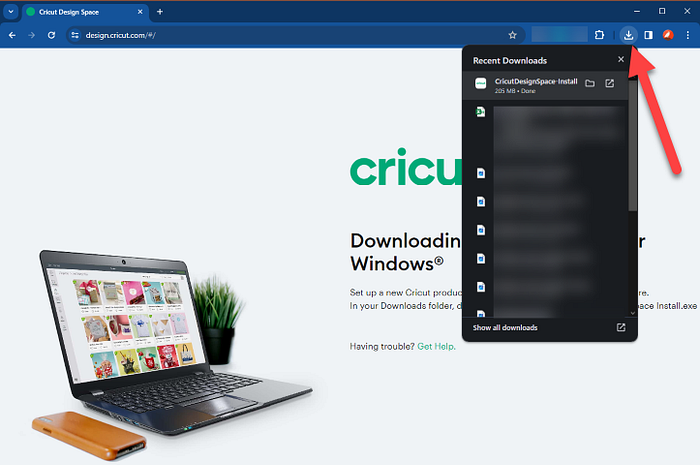Open the Extensions puzzle icon
Screen dimensions: 700x465
[599, 35]
